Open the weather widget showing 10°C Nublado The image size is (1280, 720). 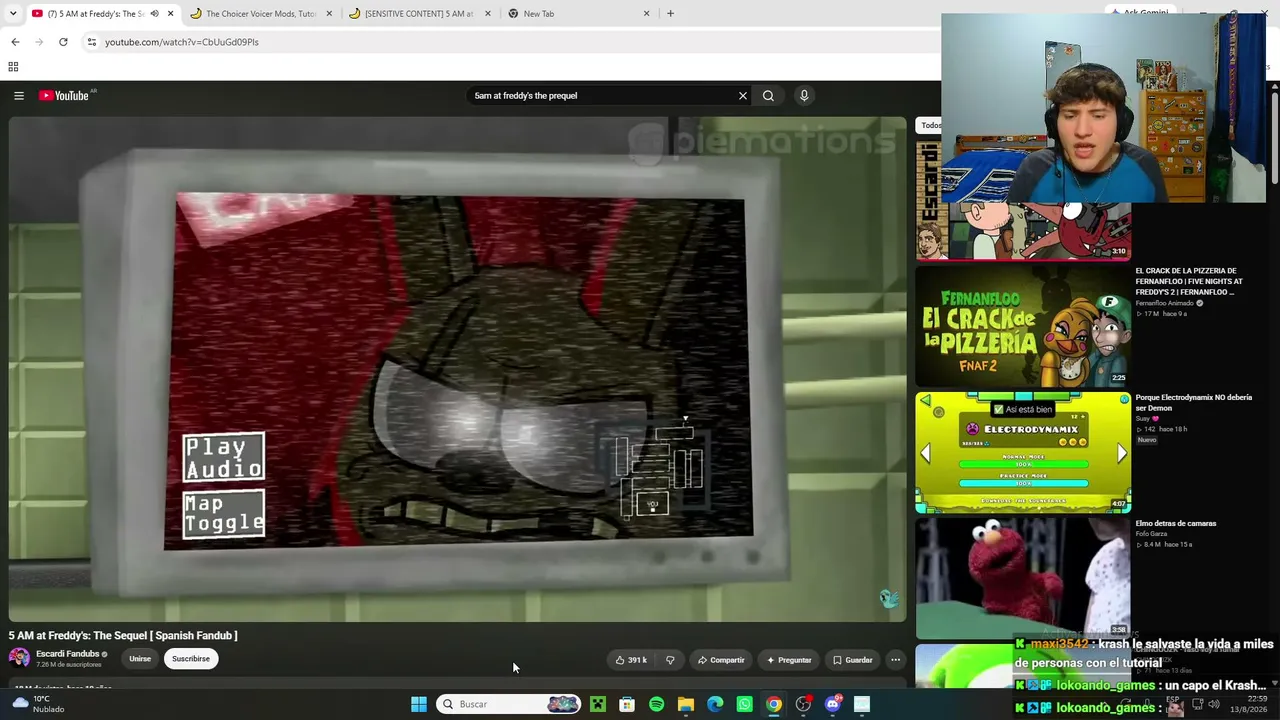coord(38,704)
